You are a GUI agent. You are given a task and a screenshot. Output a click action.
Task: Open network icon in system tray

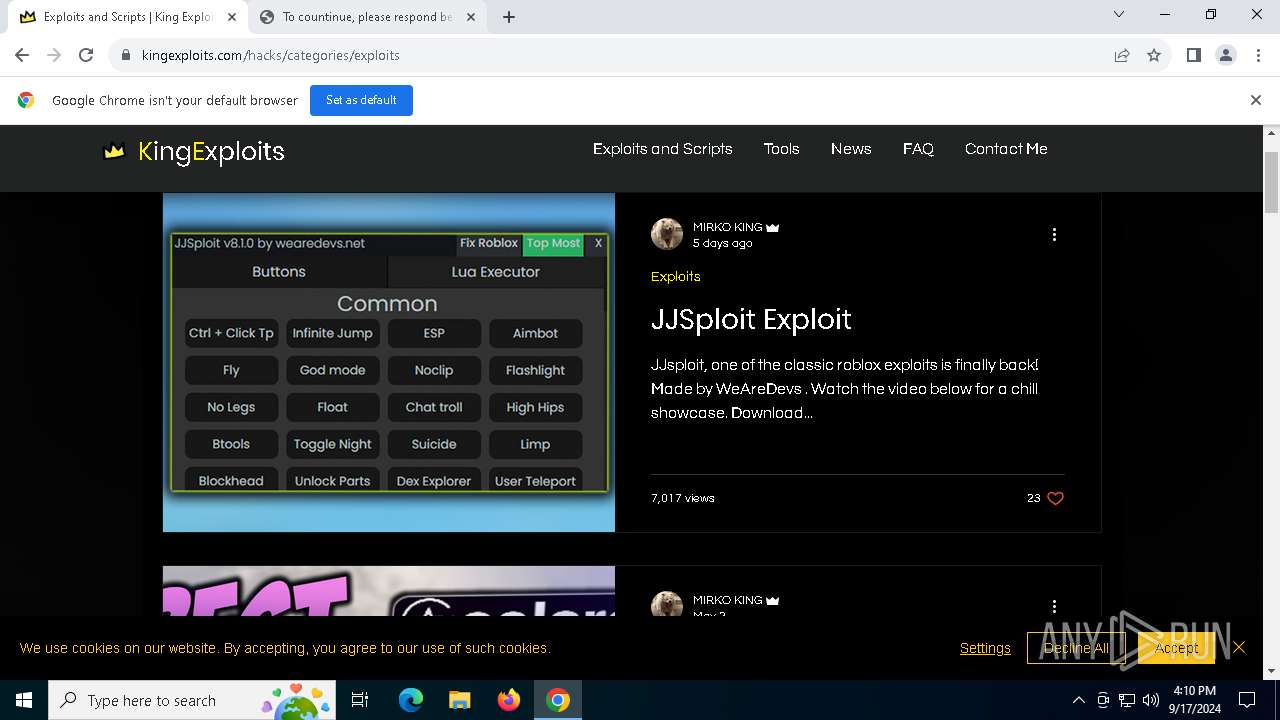pyautogui.click(x=1126, y=700)
